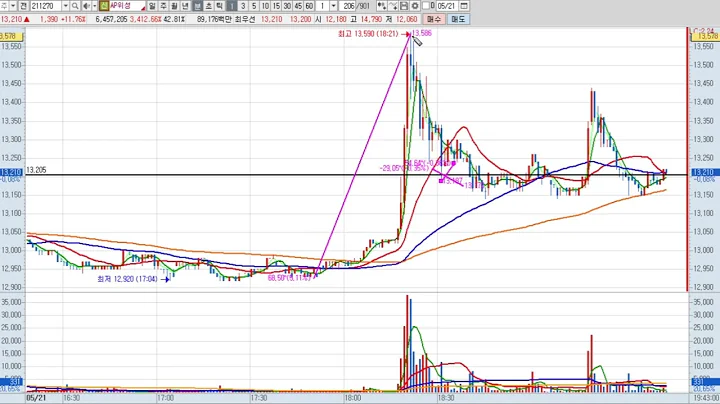Select the monthly (월) chart period
This screenshot has height=404, width=720.
[x=174, y=6]
